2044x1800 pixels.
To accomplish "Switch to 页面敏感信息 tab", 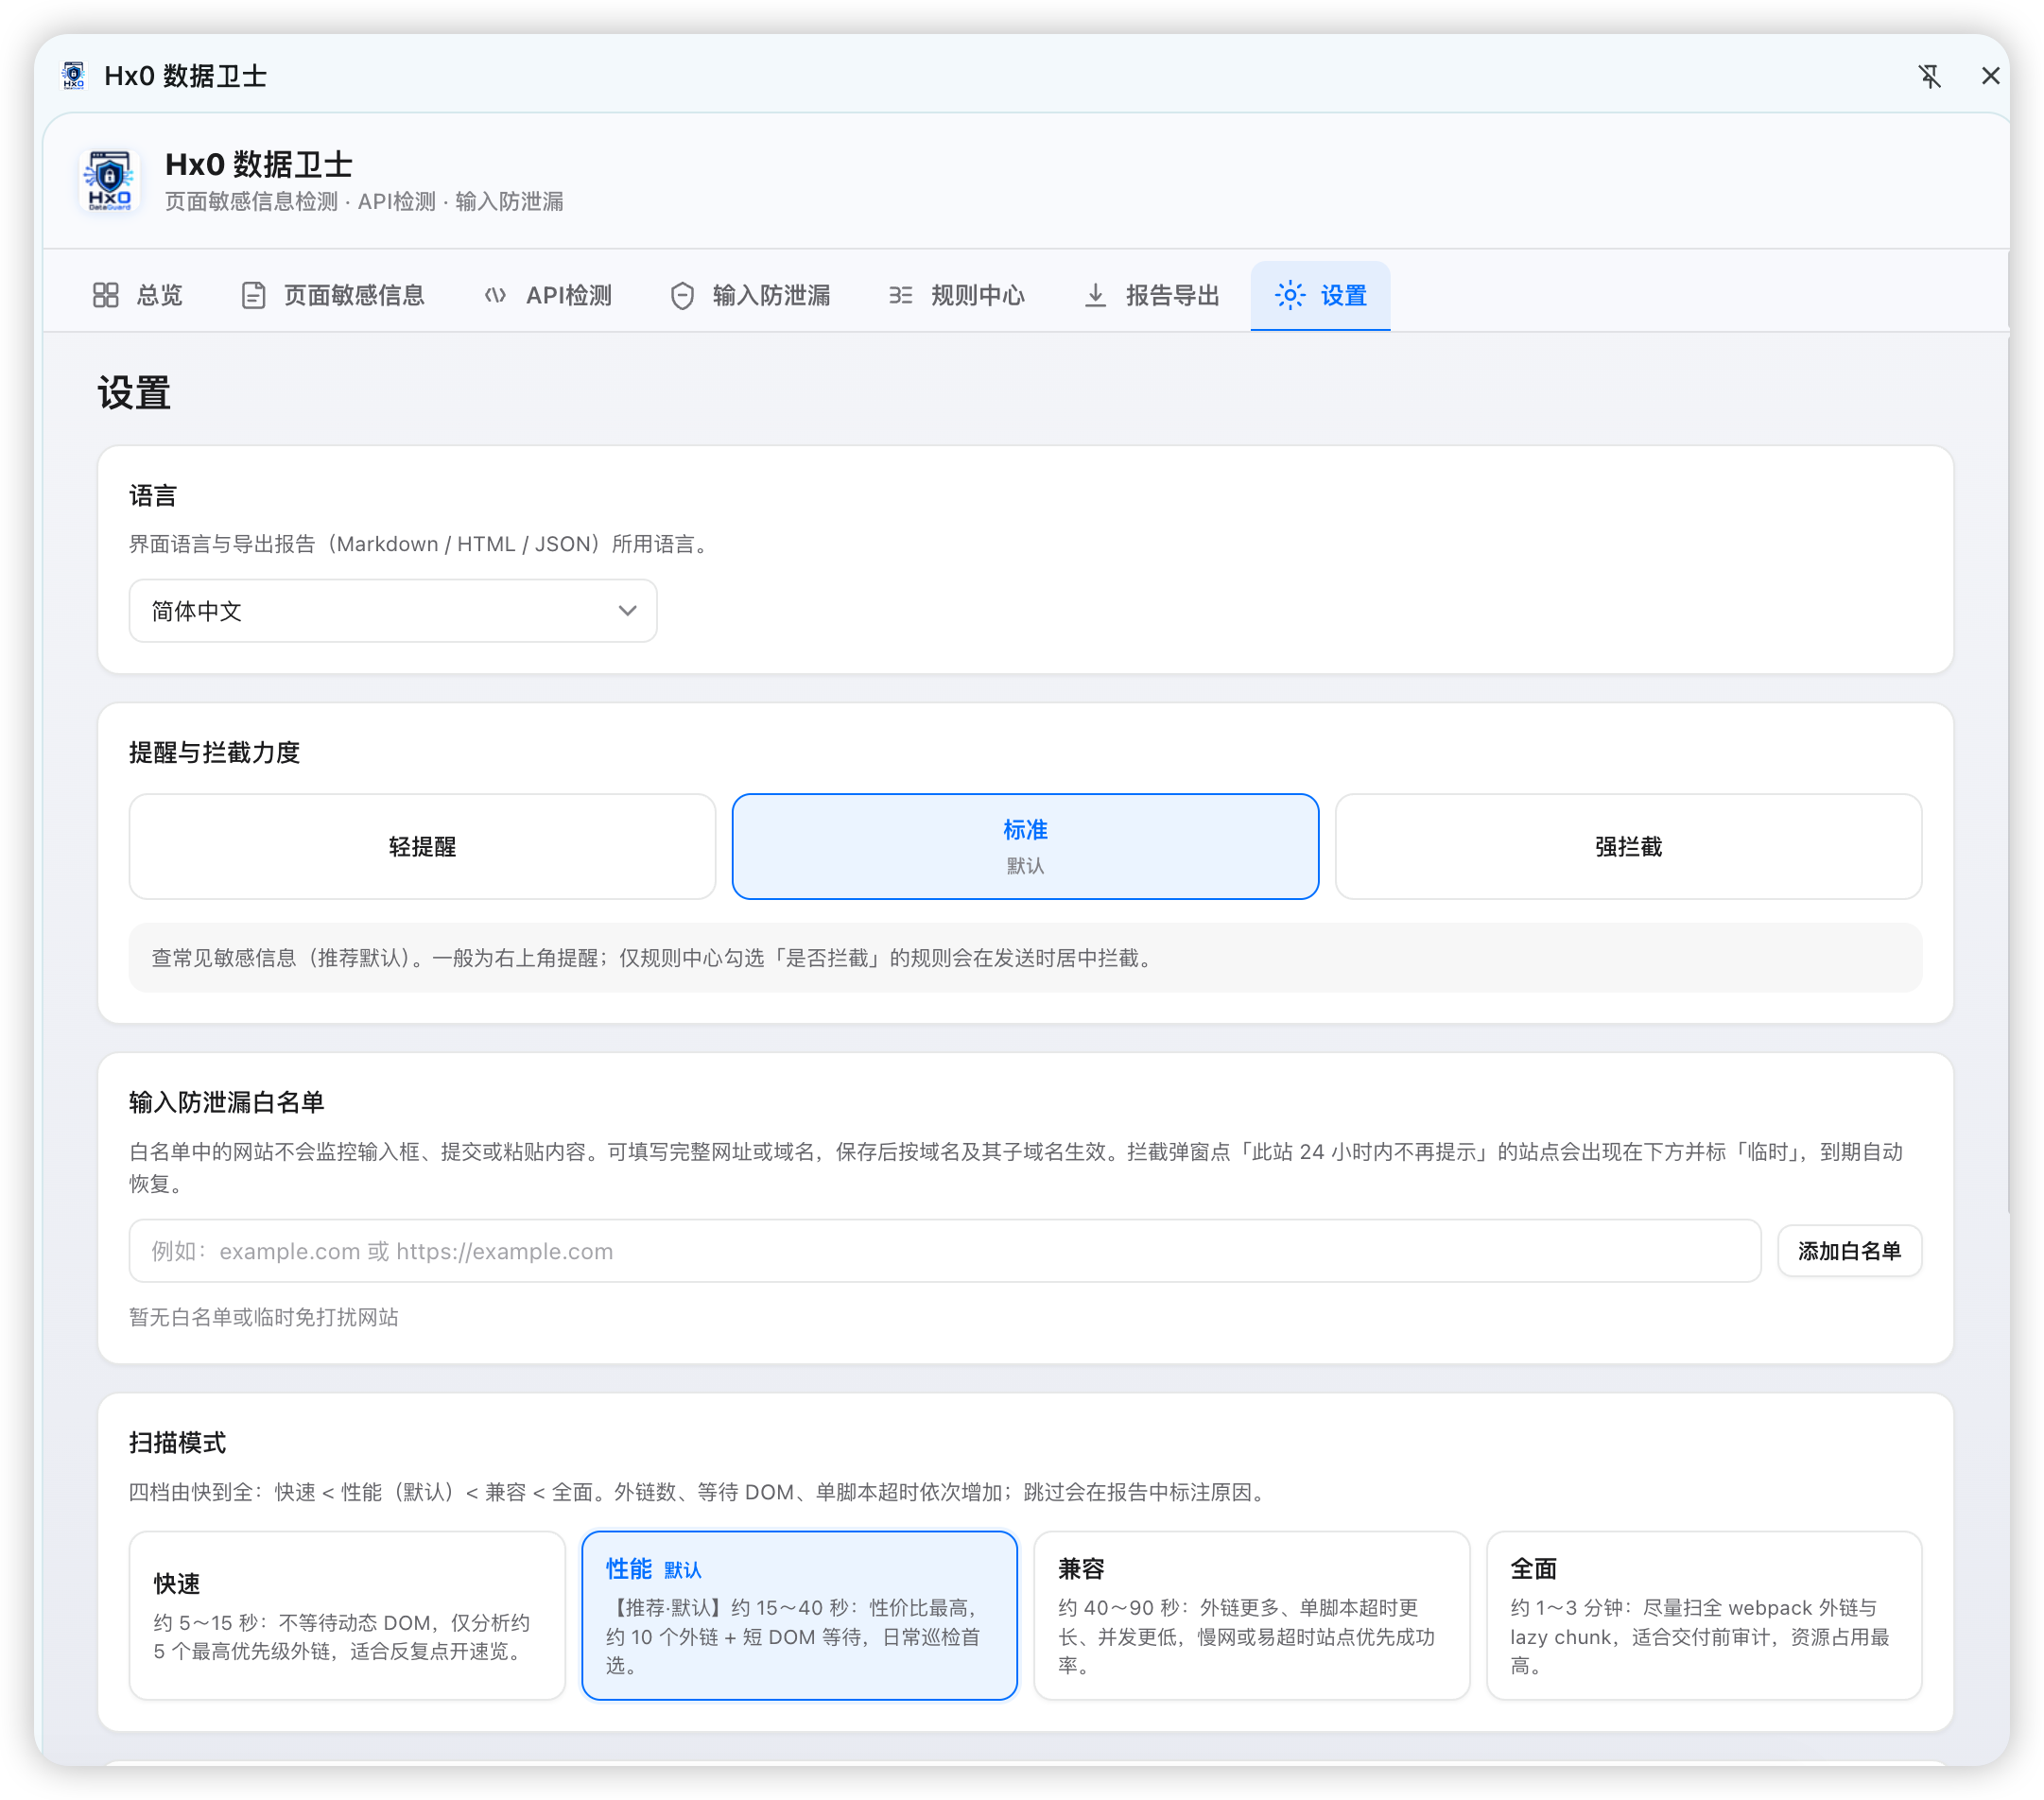I will point(333,295).
